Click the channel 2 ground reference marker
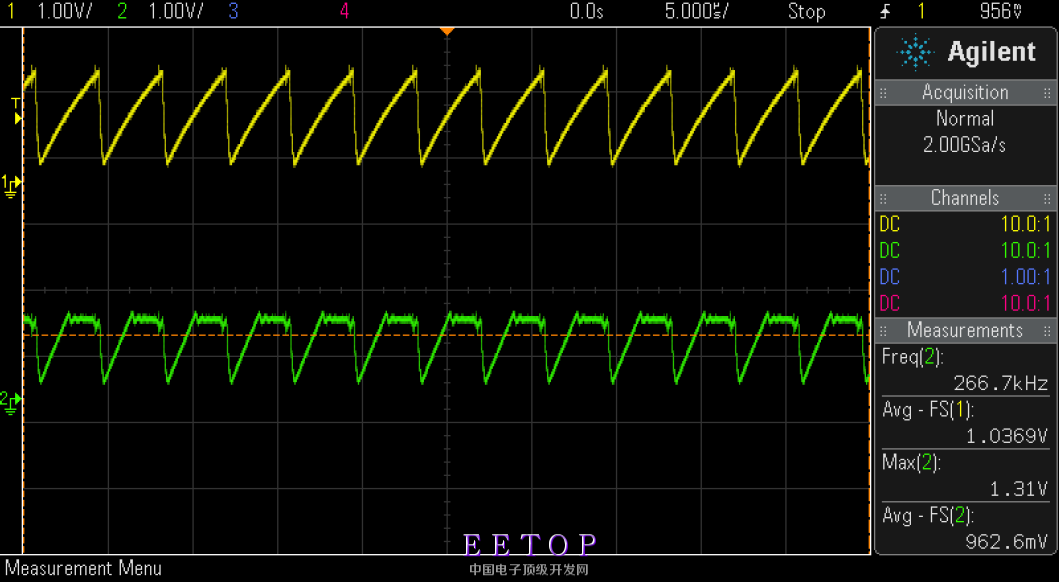 pos(10,403)
